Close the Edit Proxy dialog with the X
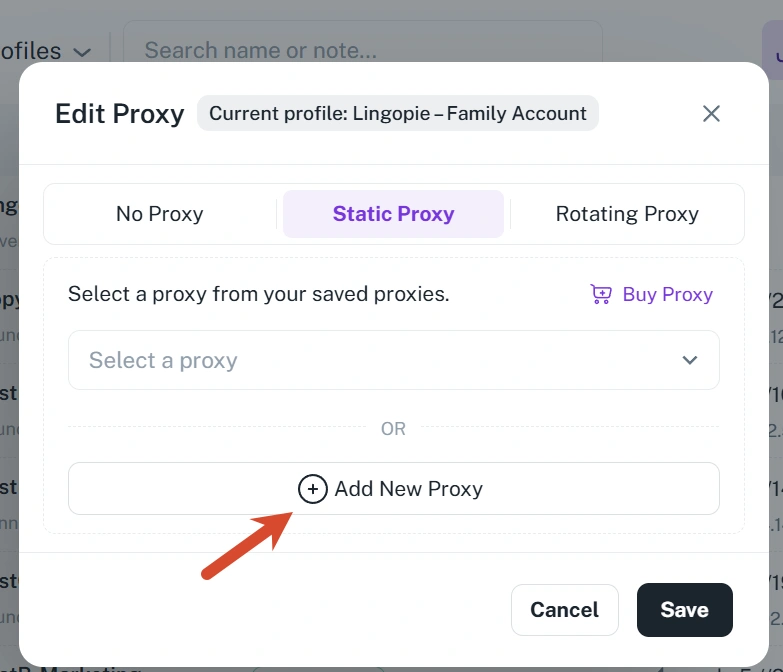783x672 pixels. (711, 113)
